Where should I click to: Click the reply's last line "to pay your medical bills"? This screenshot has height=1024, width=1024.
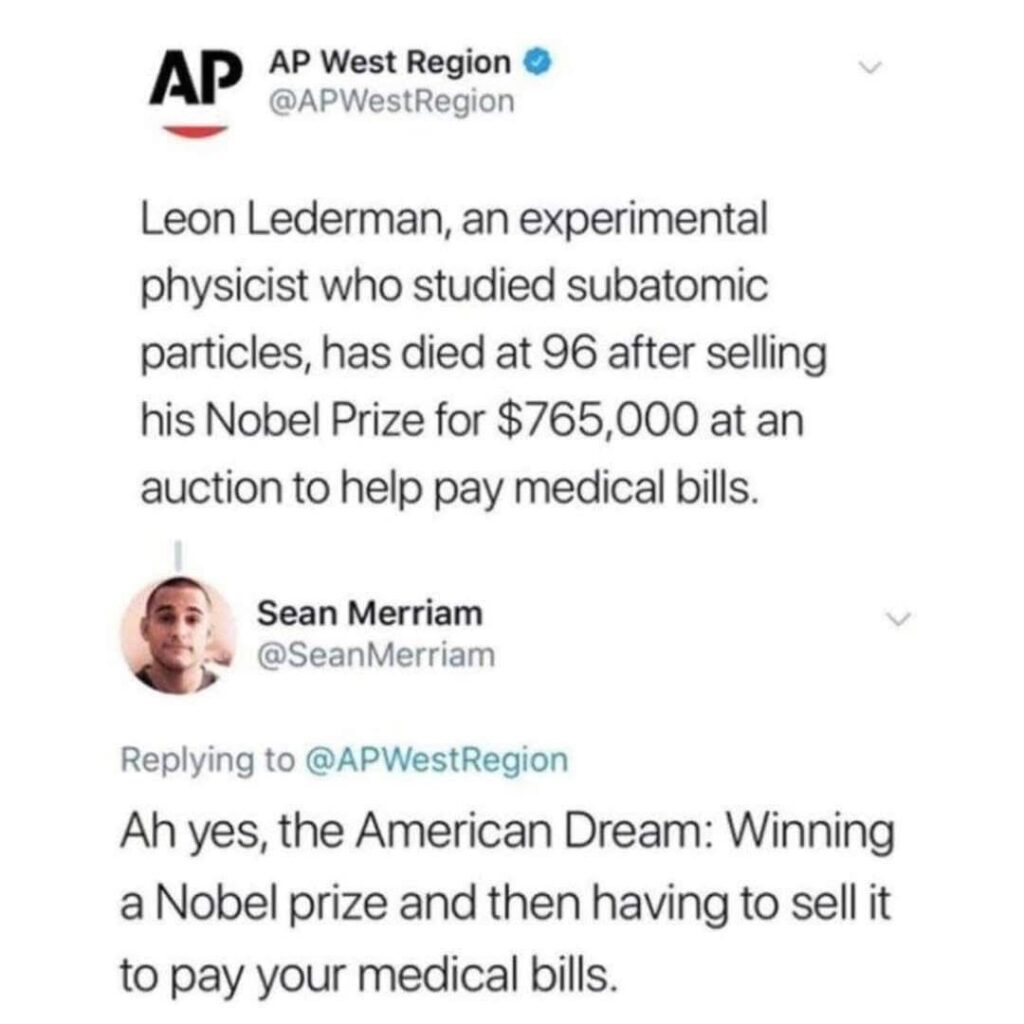[365, 974]
